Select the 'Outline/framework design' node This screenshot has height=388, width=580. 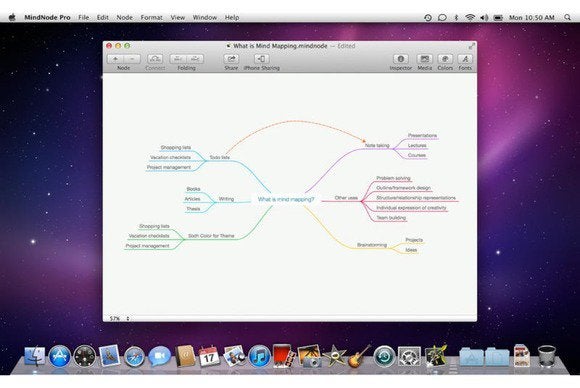click(403, 188)
